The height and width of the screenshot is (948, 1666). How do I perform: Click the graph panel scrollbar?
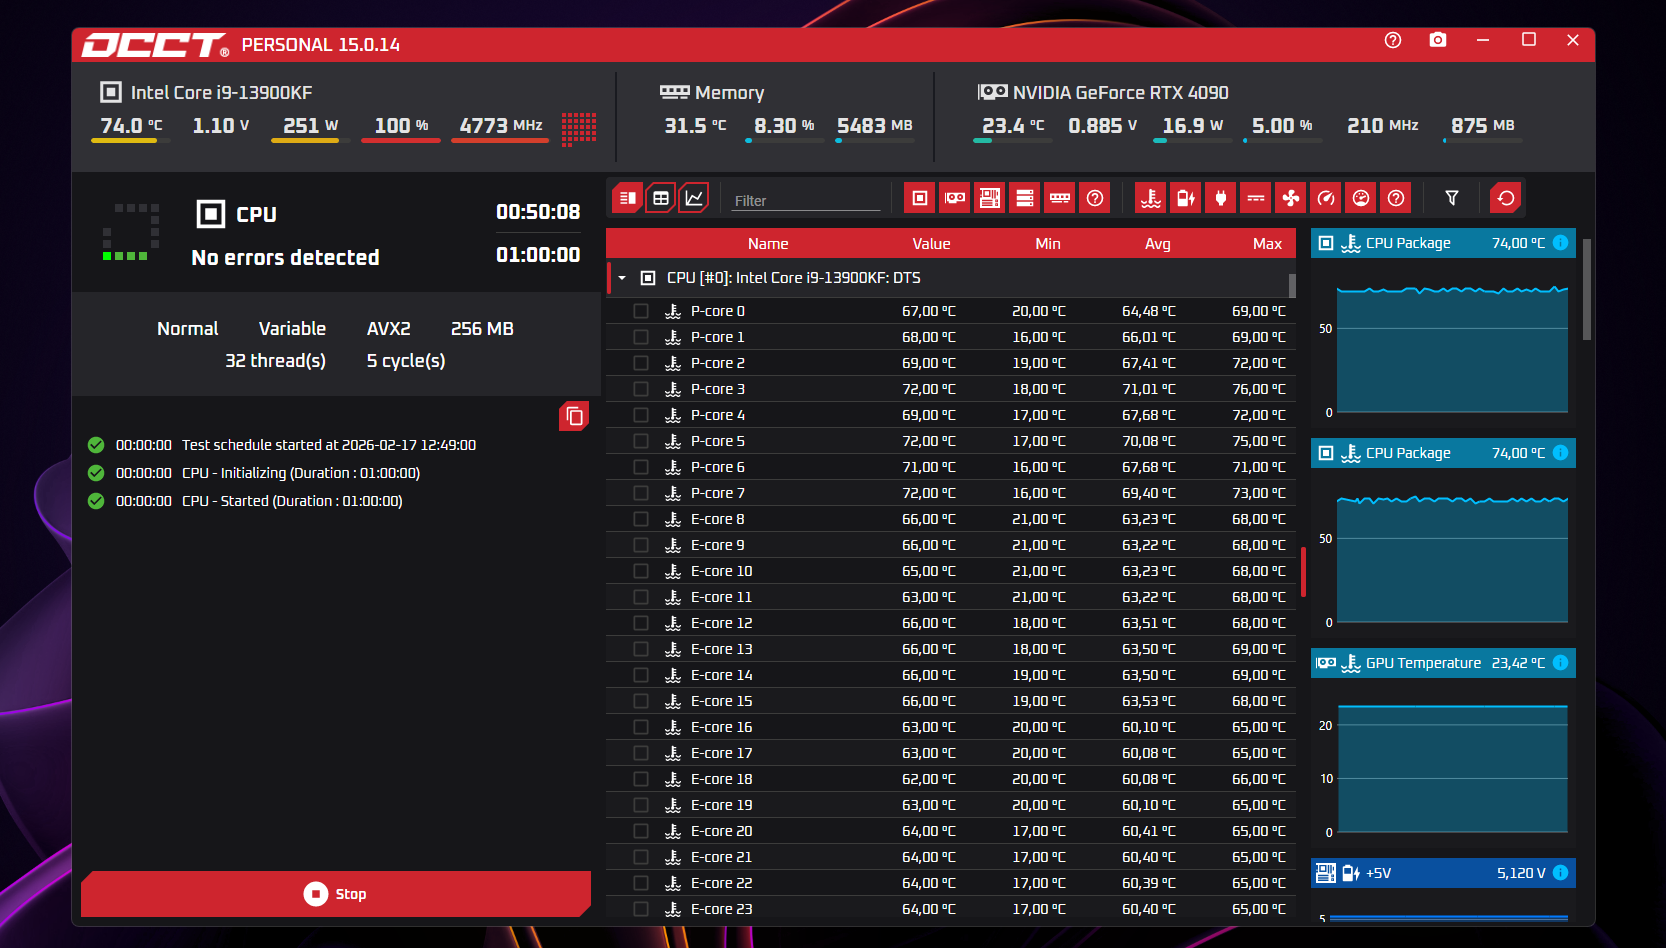coord(1586,290)
